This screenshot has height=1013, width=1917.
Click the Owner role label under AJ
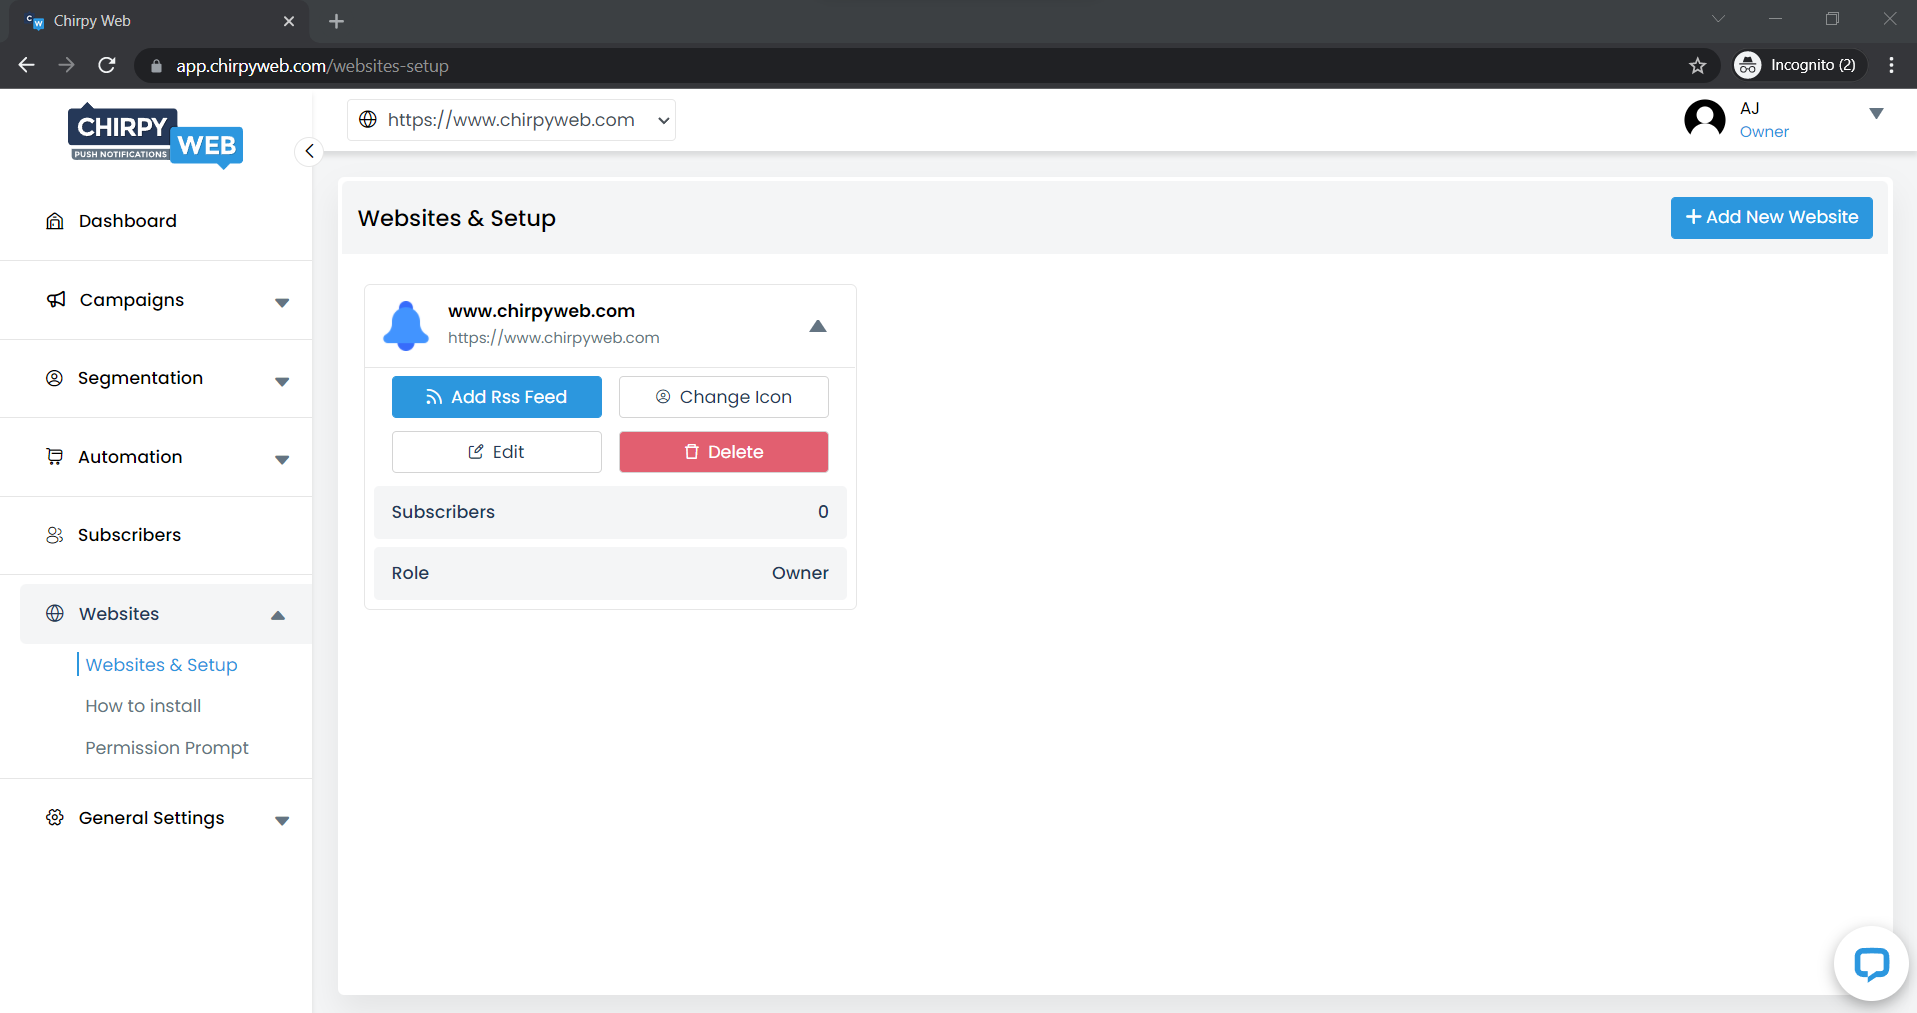pyautogui.click(x=1764, y=132)
